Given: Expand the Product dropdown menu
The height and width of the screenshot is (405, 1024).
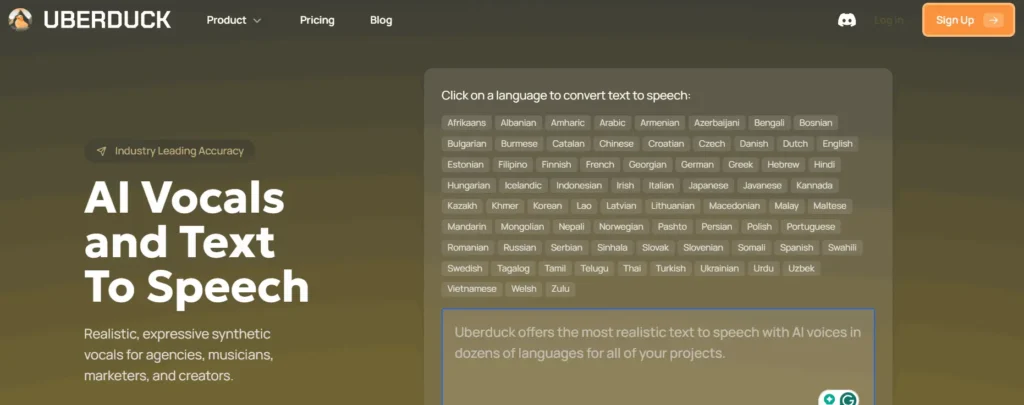Looking at the screenshot, I should point(234,20).
